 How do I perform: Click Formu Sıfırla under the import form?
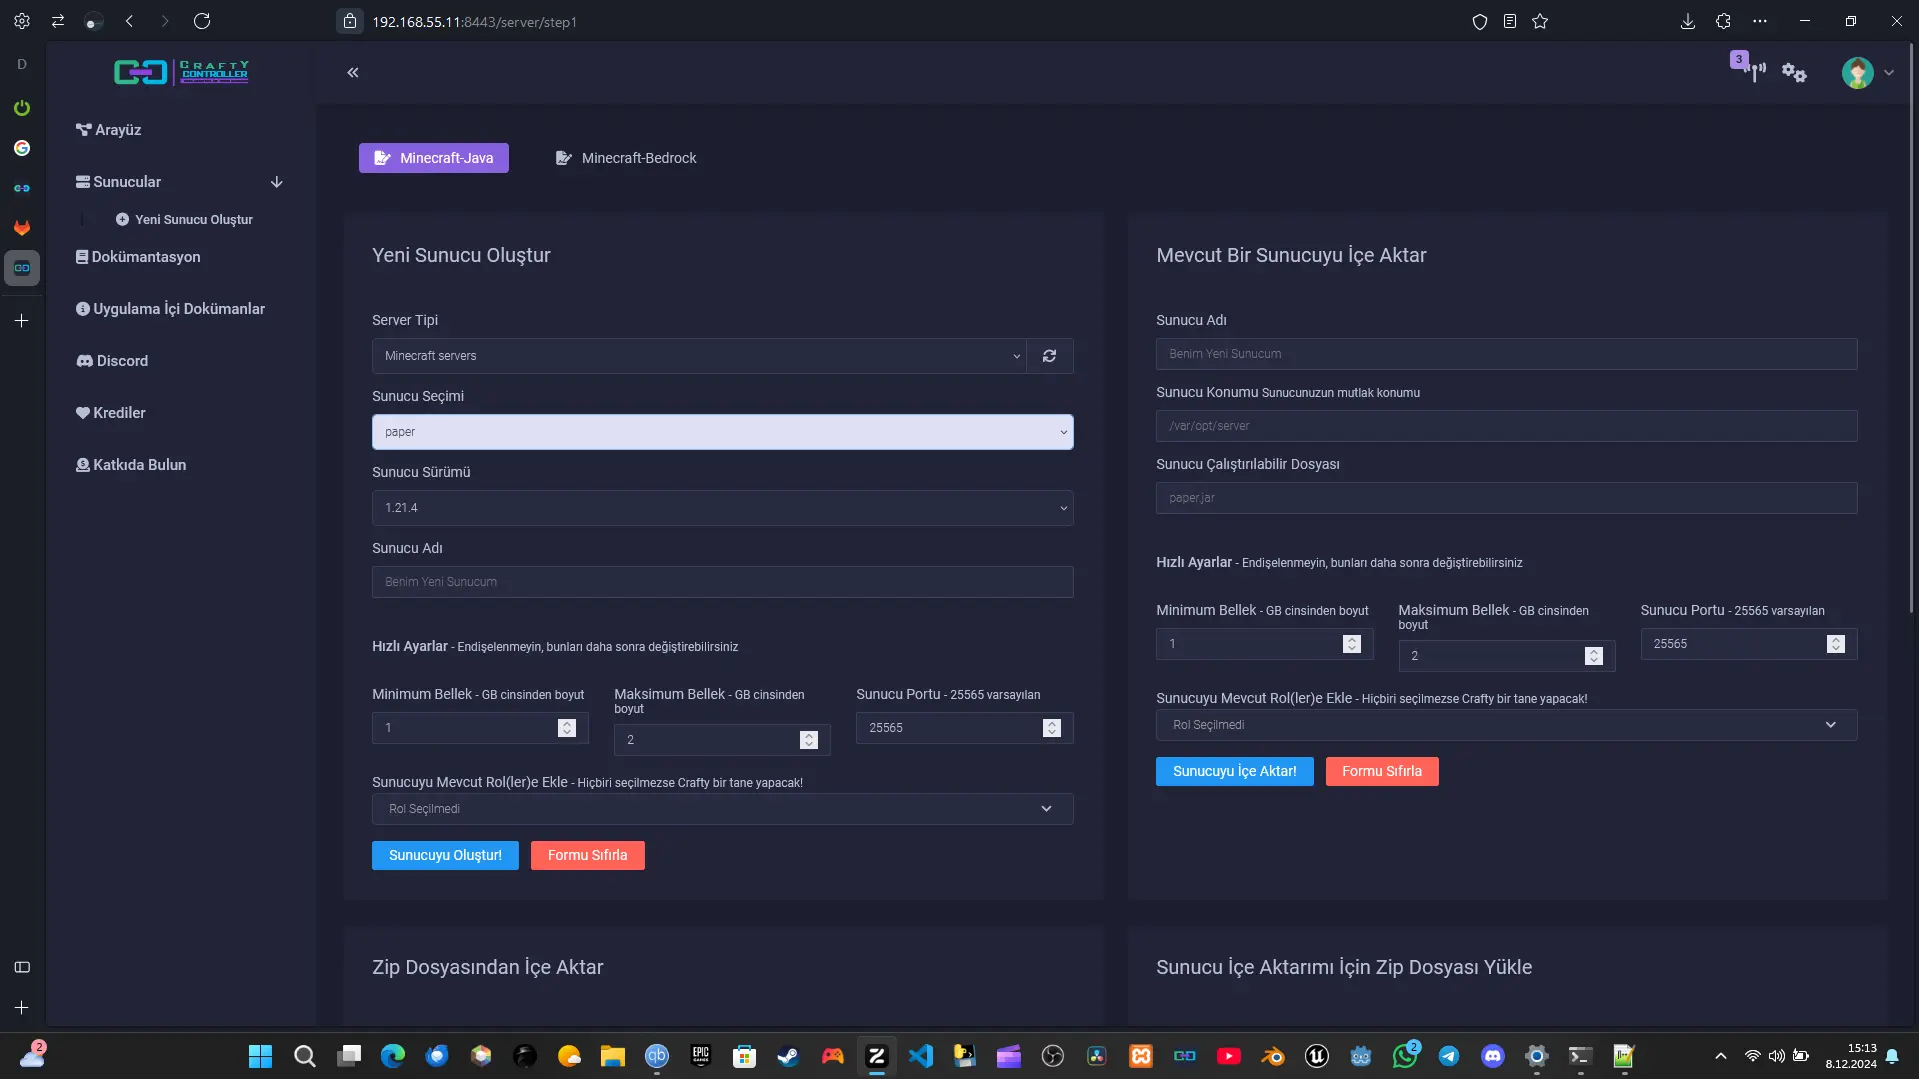click(x=1381, y=771)
